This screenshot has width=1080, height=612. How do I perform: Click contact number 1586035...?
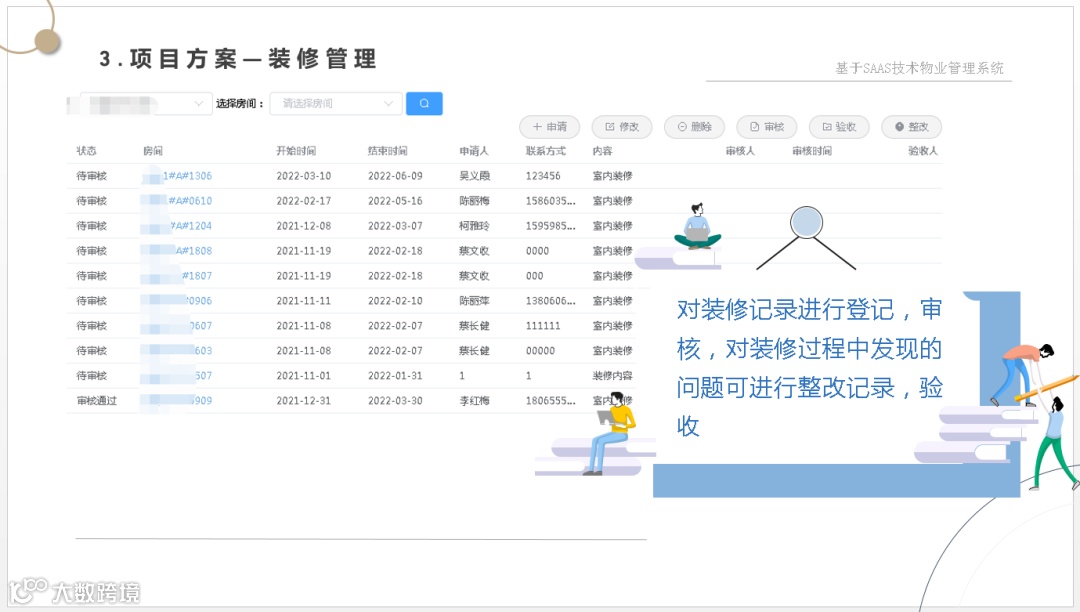point(550,201)
